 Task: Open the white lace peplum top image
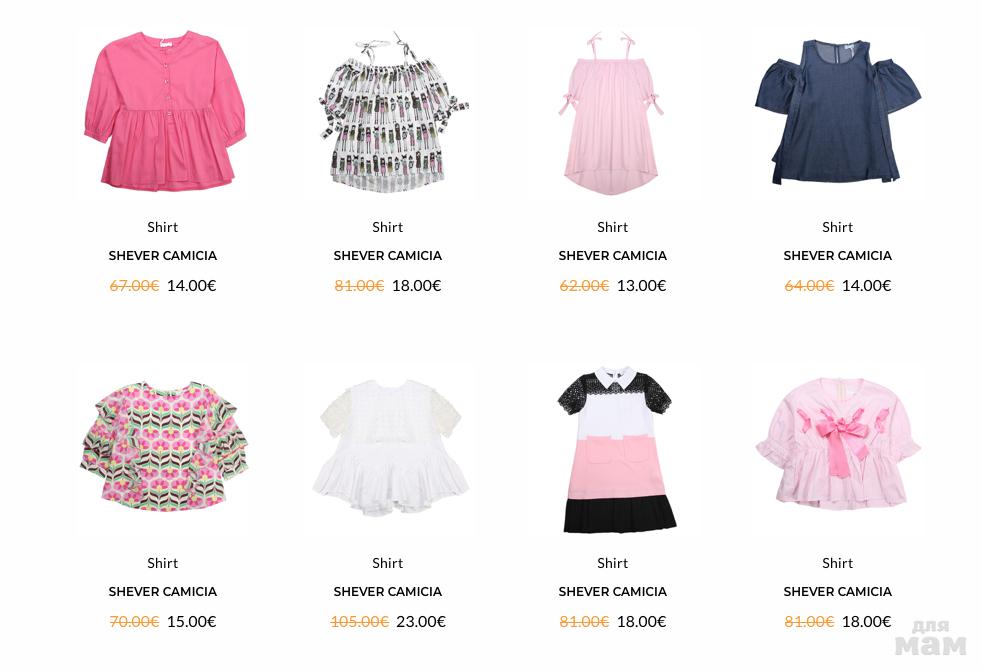pos(388,447)
